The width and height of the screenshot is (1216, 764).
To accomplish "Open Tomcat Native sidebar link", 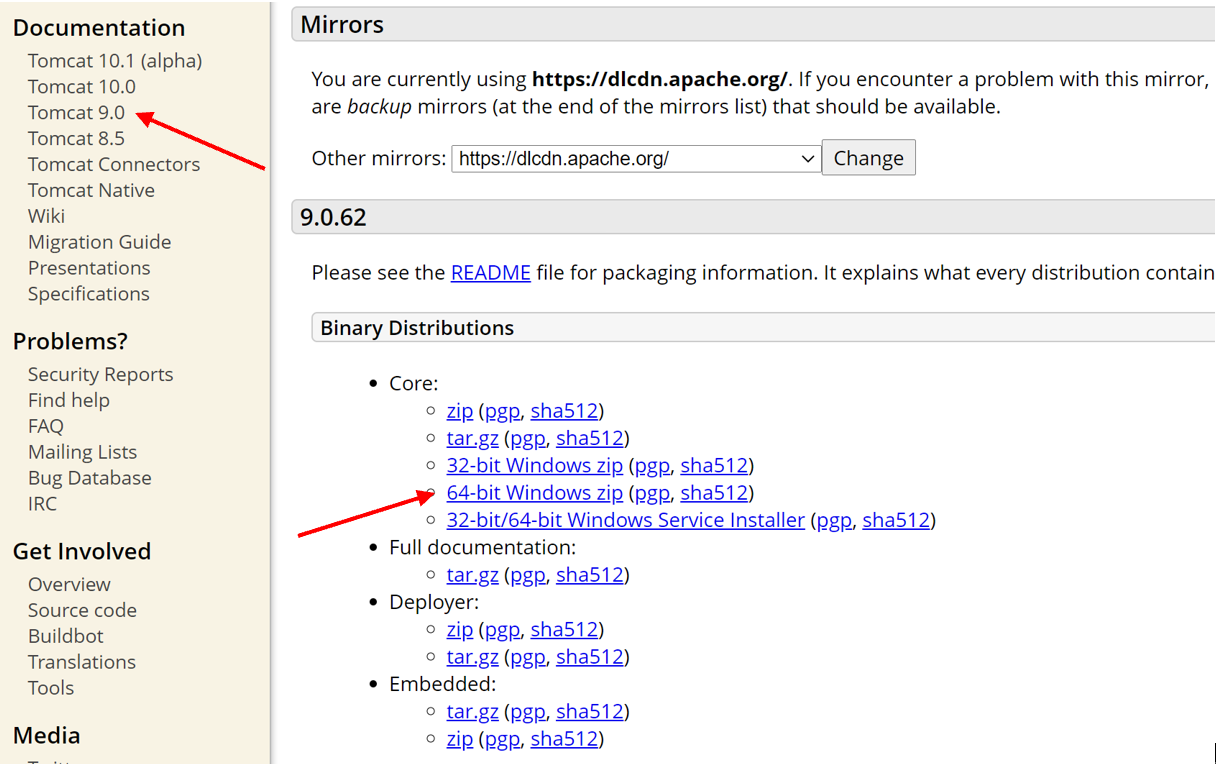I will click(x=91, y=191).
